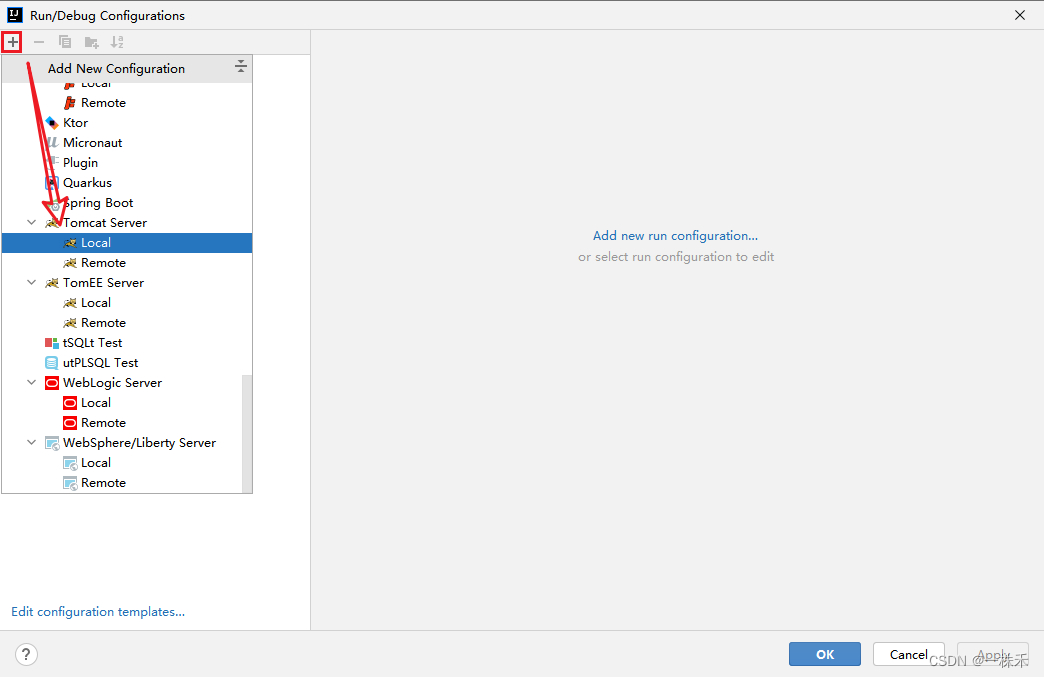The width and height of the screenshot is (1044, 677).
Task: Select Remote under WebSphere/Liberty Server
Action: pyautogui.click(x=123, y=483)
